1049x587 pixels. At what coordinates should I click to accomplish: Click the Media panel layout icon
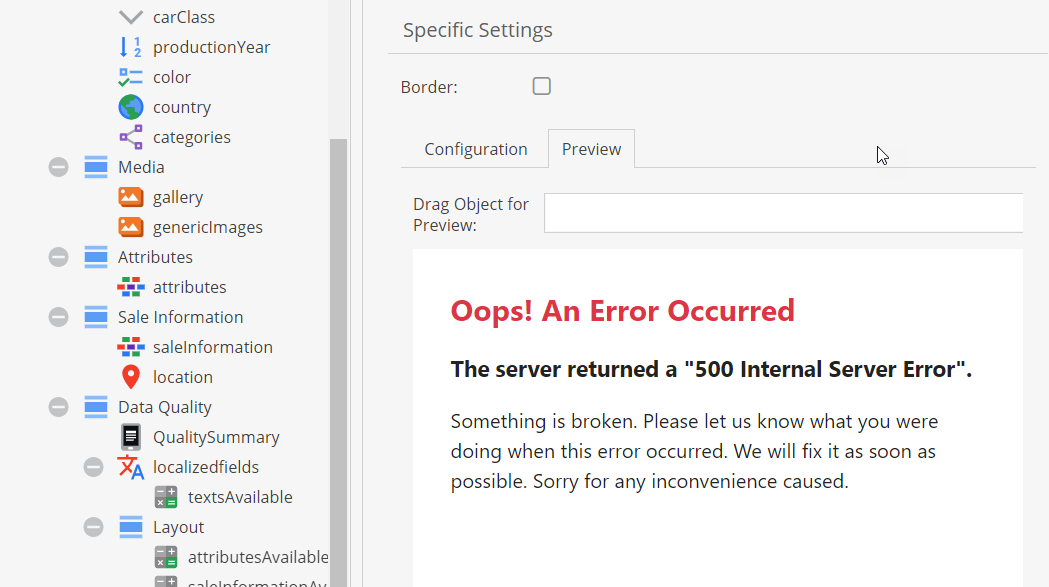(96, 167)
